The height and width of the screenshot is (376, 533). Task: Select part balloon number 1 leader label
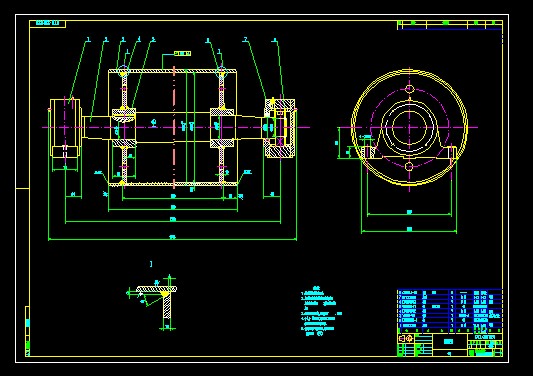pyautogui.click(x=88, y=39)
